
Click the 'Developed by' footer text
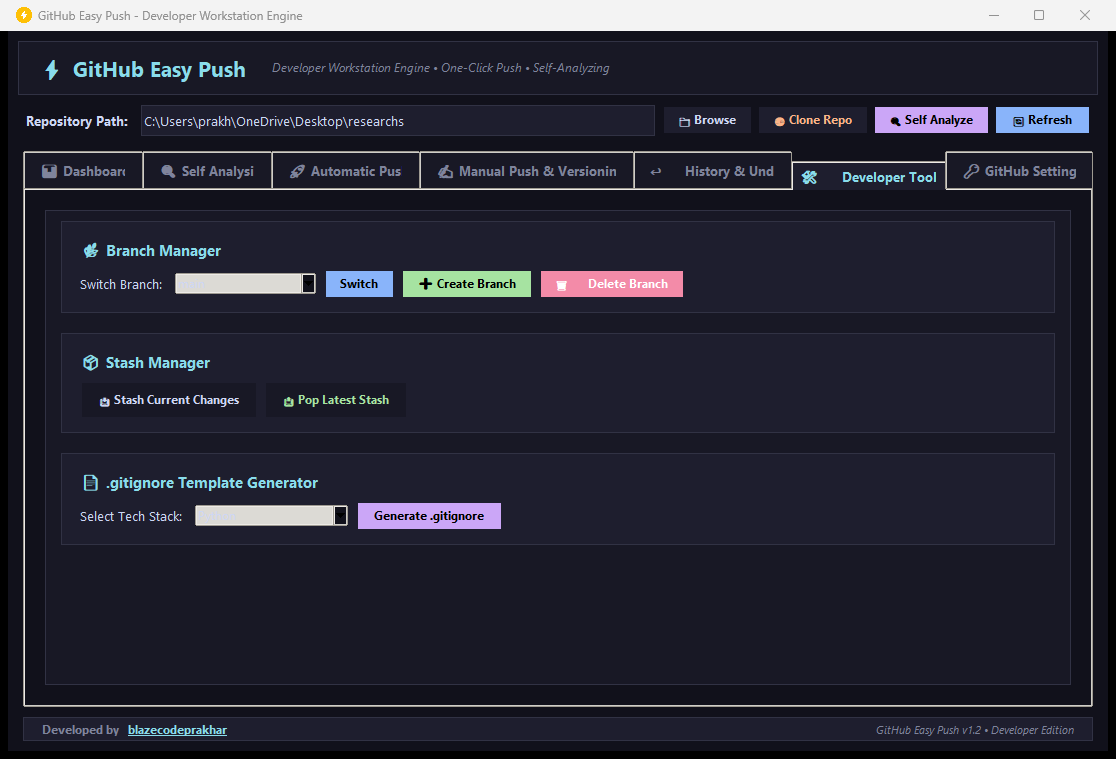pyautogui.click(x=80, y=730)
